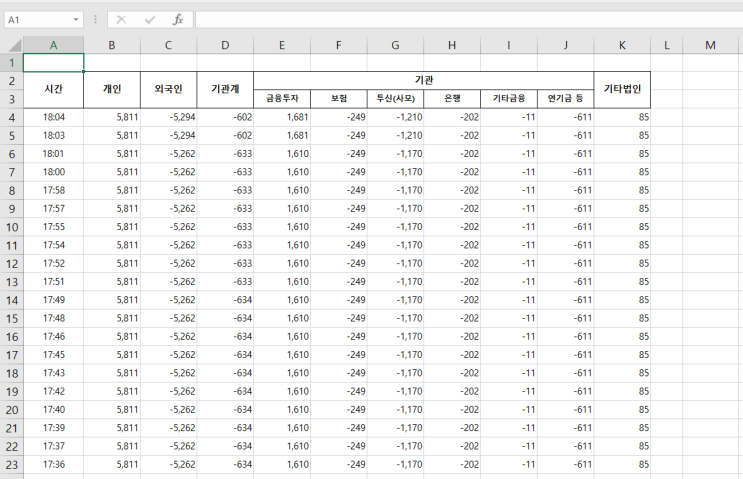Click the Name Box showing A1
Screen dimensions: 743x479
pyautogui.click(x=44, y=19)
